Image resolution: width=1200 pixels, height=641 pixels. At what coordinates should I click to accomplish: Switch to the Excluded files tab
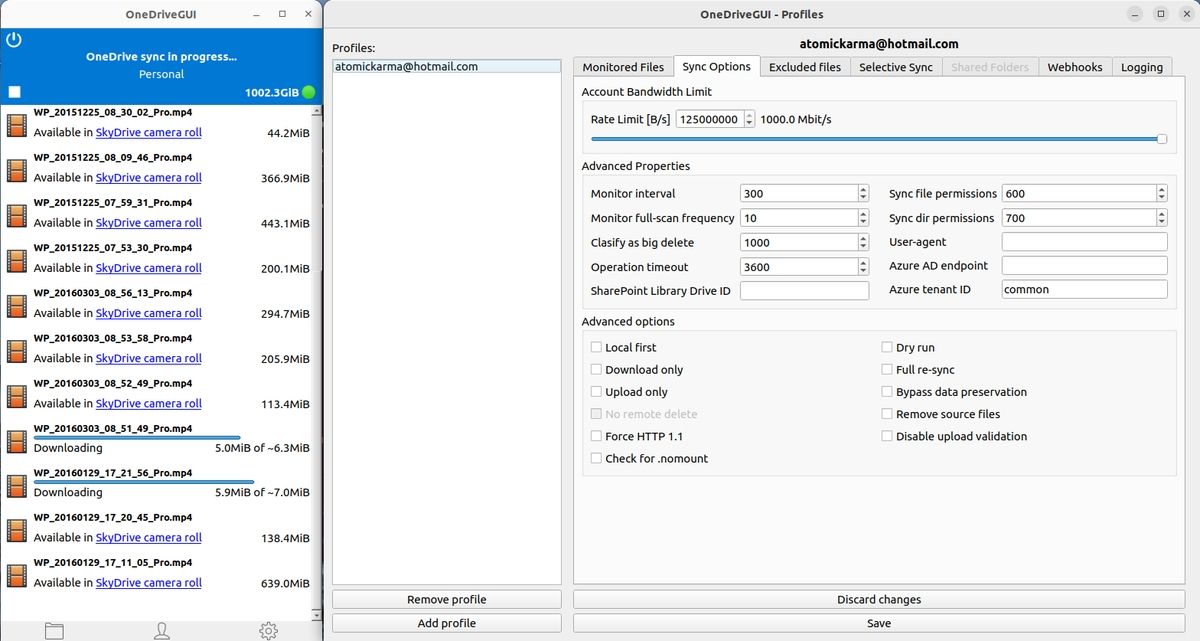(x=804, y=67)
